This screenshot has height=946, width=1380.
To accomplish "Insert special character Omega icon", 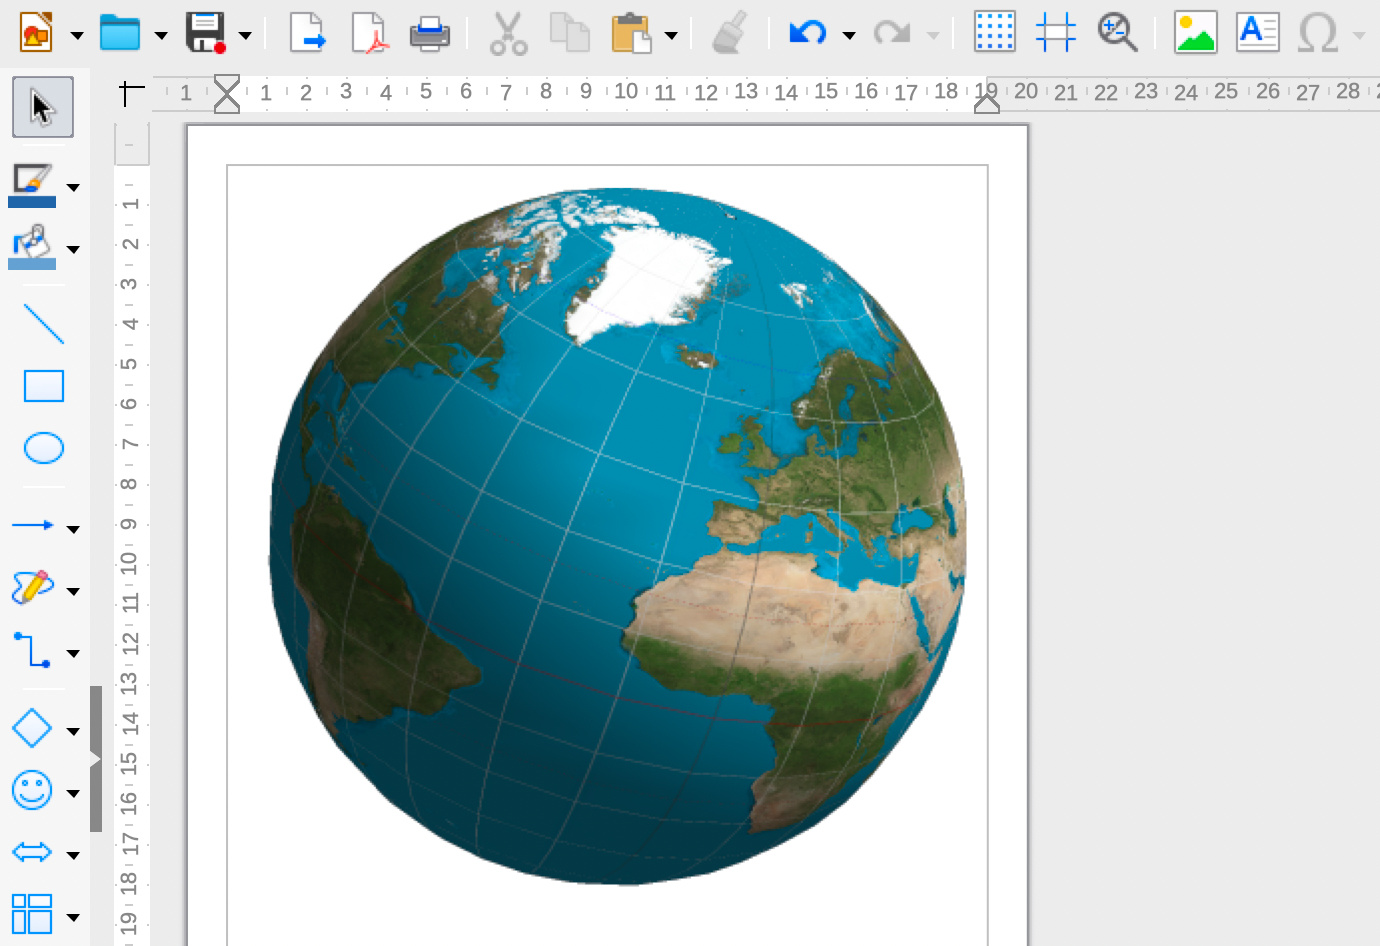I will tap(1318, 33).
